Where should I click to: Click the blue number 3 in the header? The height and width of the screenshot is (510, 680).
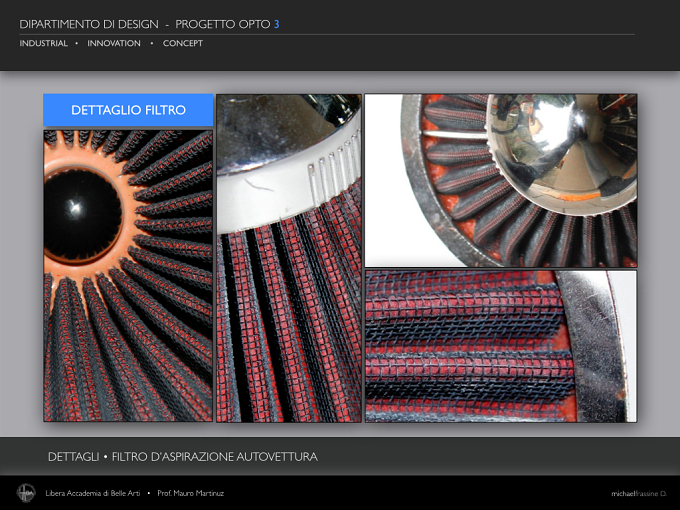(x=277, y=24)
